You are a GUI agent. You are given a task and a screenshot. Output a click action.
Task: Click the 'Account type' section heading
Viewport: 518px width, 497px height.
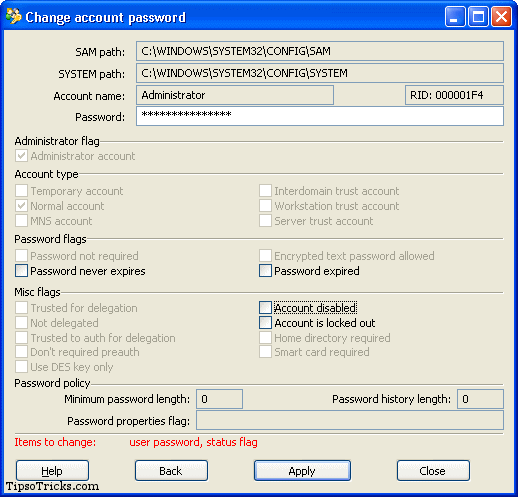click(46, 174)
